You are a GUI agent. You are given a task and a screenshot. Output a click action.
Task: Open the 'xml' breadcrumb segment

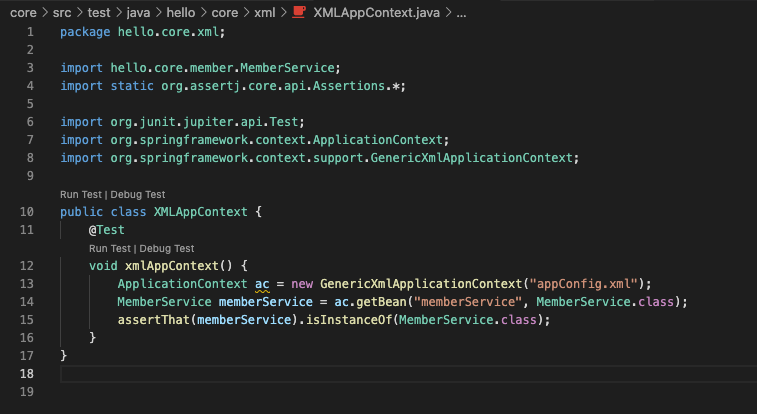tap(265, 13)
